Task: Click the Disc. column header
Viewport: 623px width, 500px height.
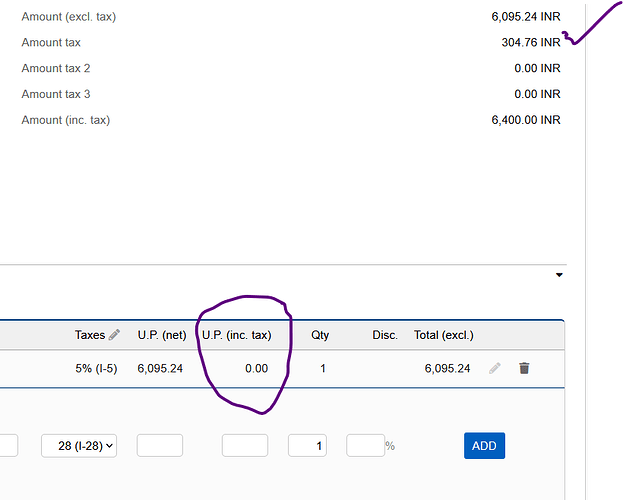Action: pos(385,335)
